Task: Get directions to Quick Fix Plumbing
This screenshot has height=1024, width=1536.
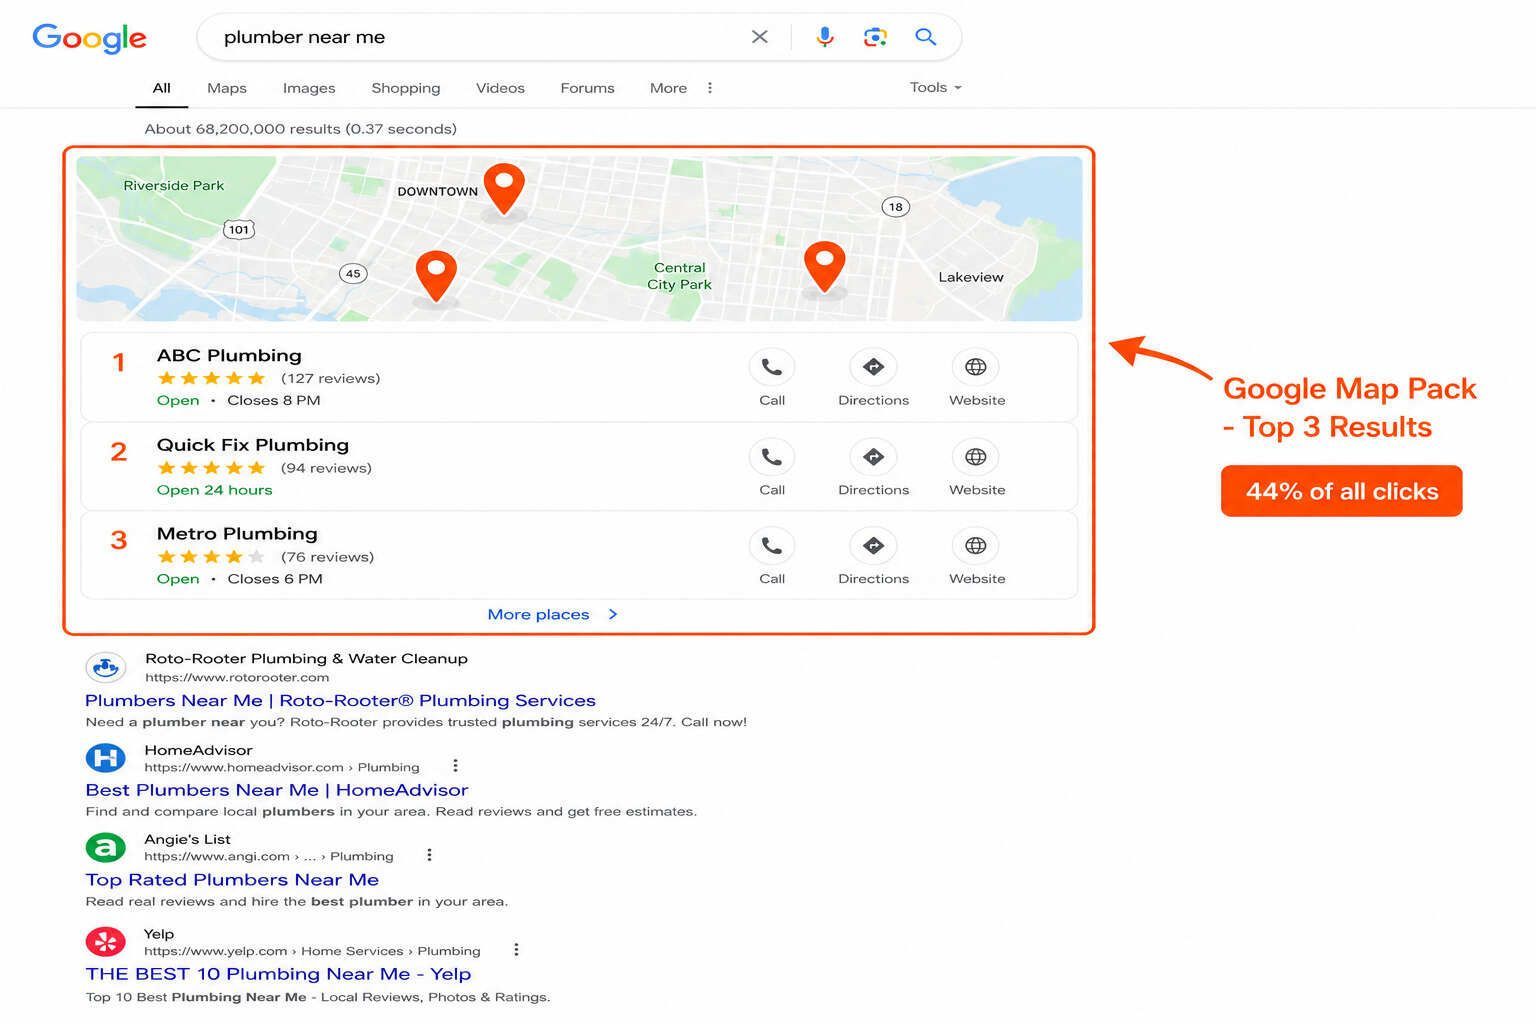Action: pos(874,457)
